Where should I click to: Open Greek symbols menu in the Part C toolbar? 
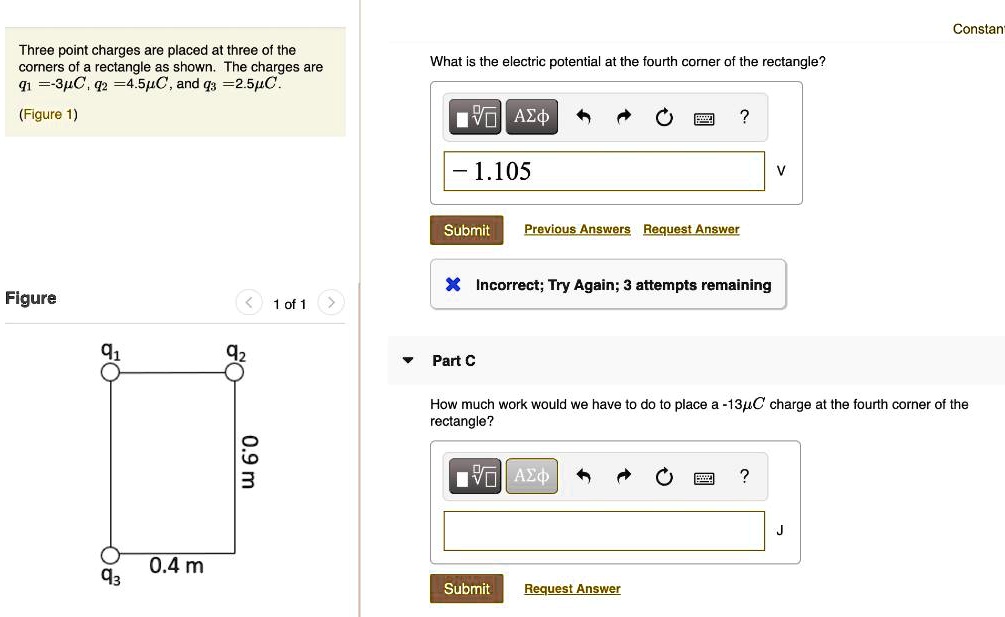[530, 477]
